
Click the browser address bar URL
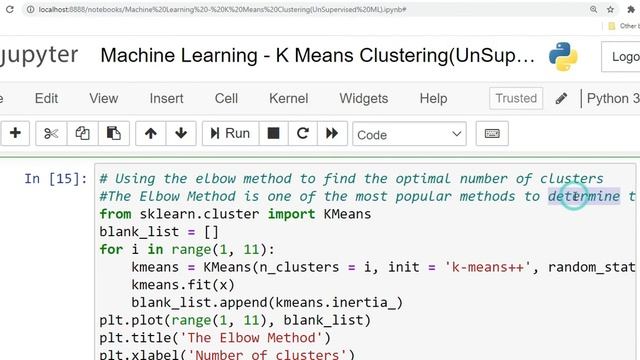click(x=222, y=9)
